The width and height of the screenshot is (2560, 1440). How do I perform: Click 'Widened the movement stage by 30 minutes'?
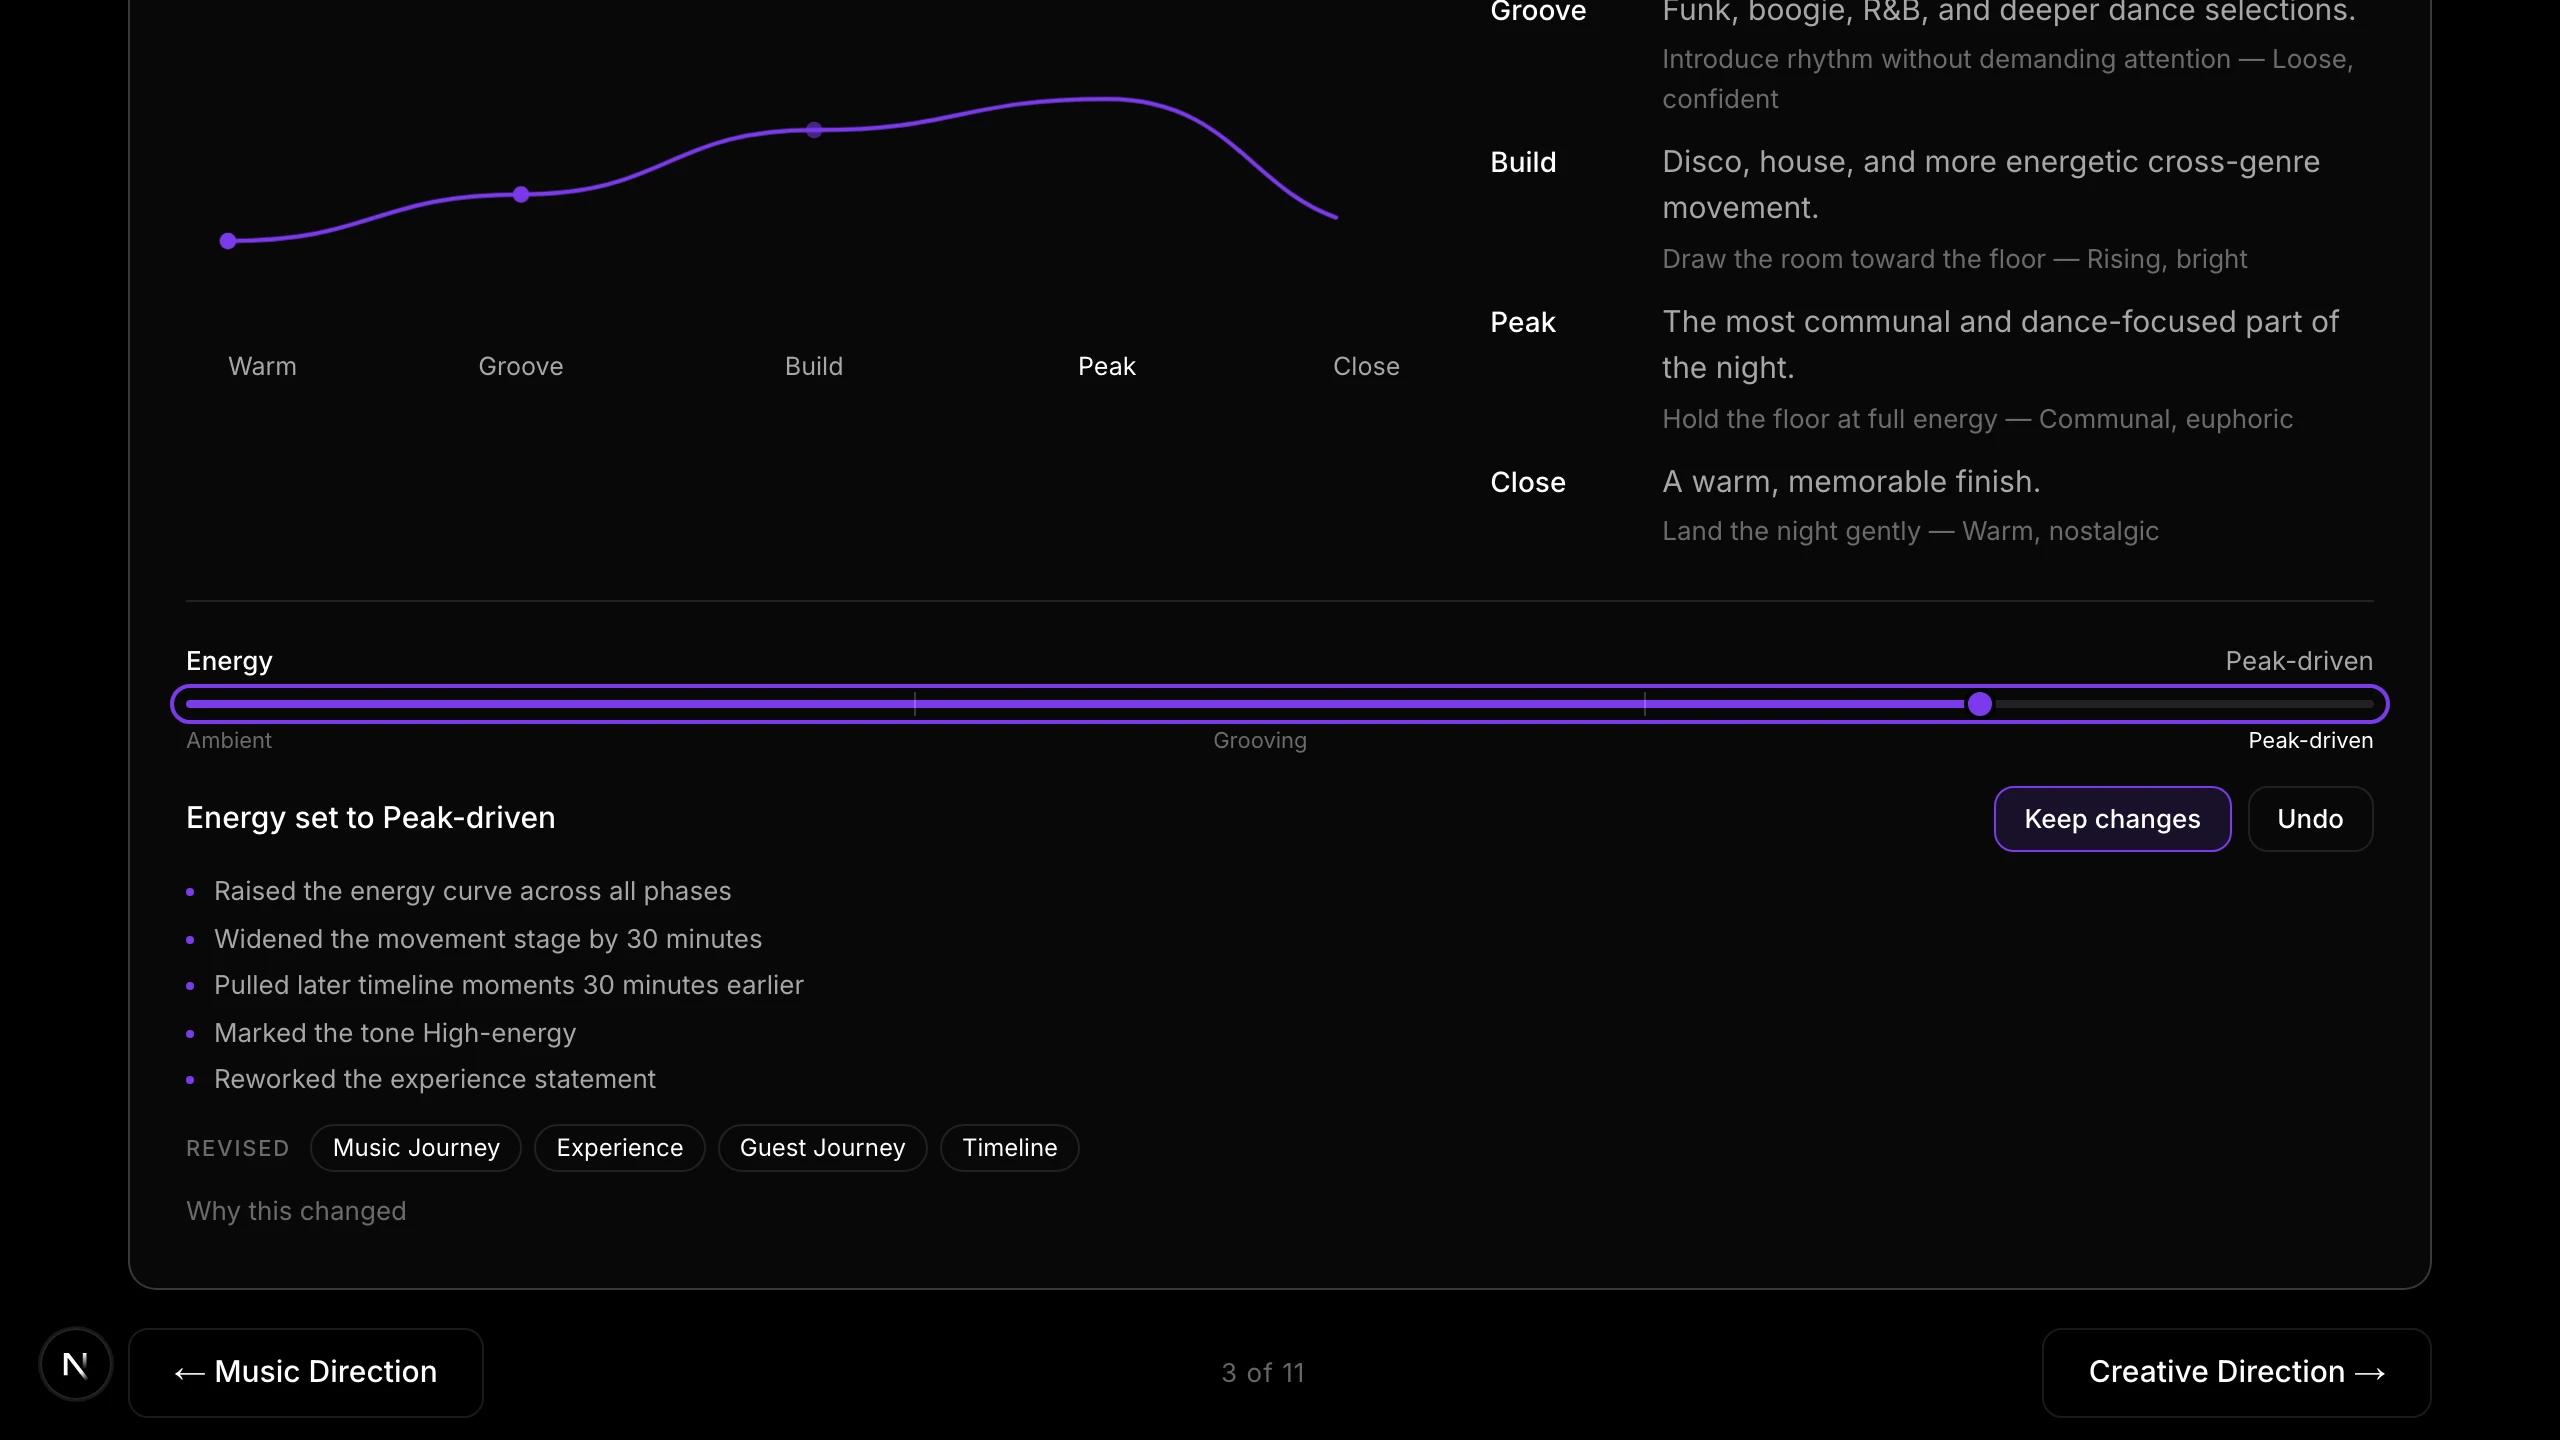coord(488,939)
